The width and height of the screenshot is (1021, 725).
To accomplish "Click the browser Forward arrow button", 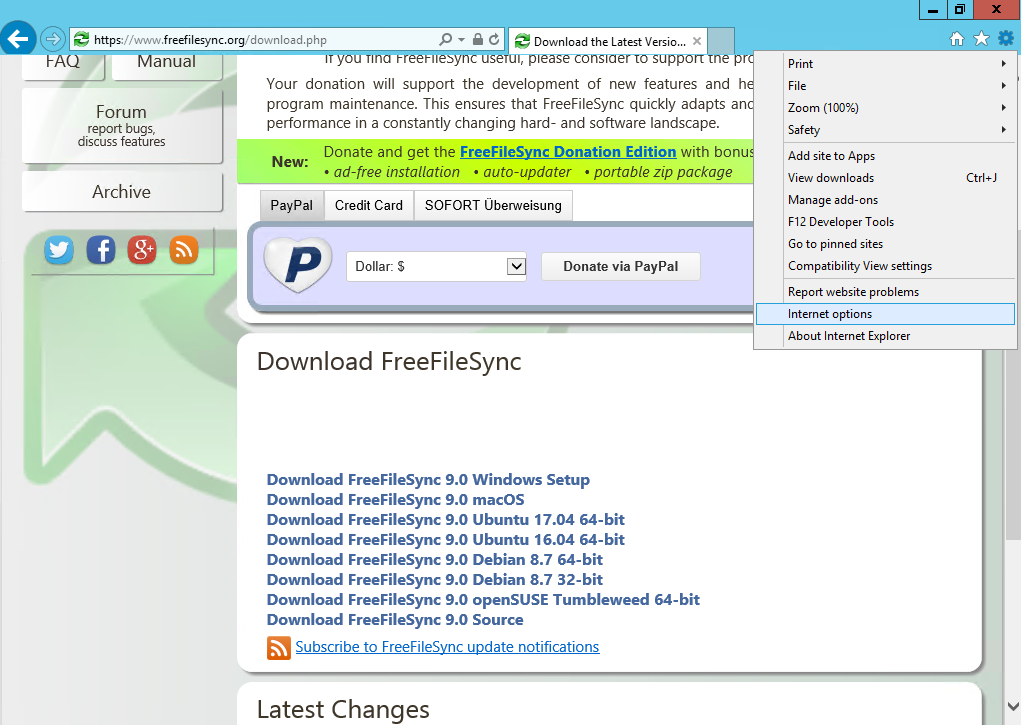I will click(53, 39).
